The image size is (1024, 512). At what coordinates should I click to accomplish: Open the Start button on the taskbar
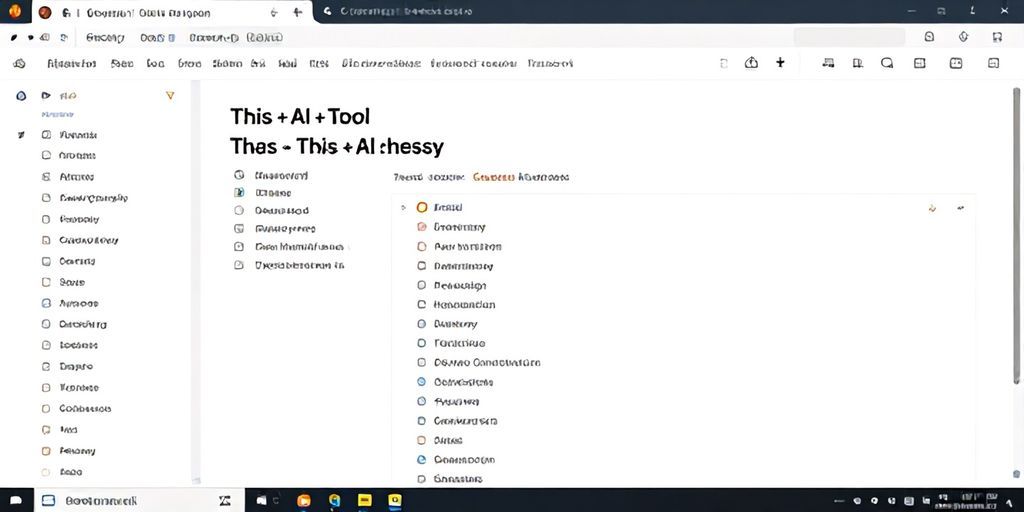click(16, 501)
